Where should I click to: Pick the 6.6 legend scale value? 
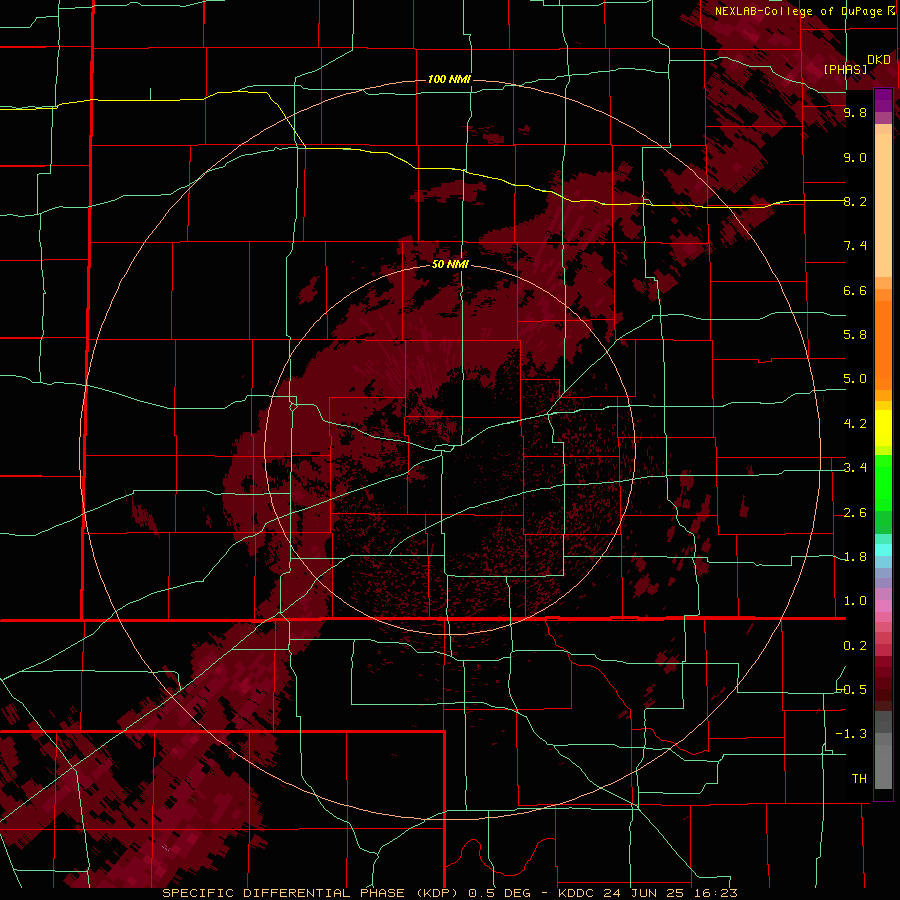855,290
